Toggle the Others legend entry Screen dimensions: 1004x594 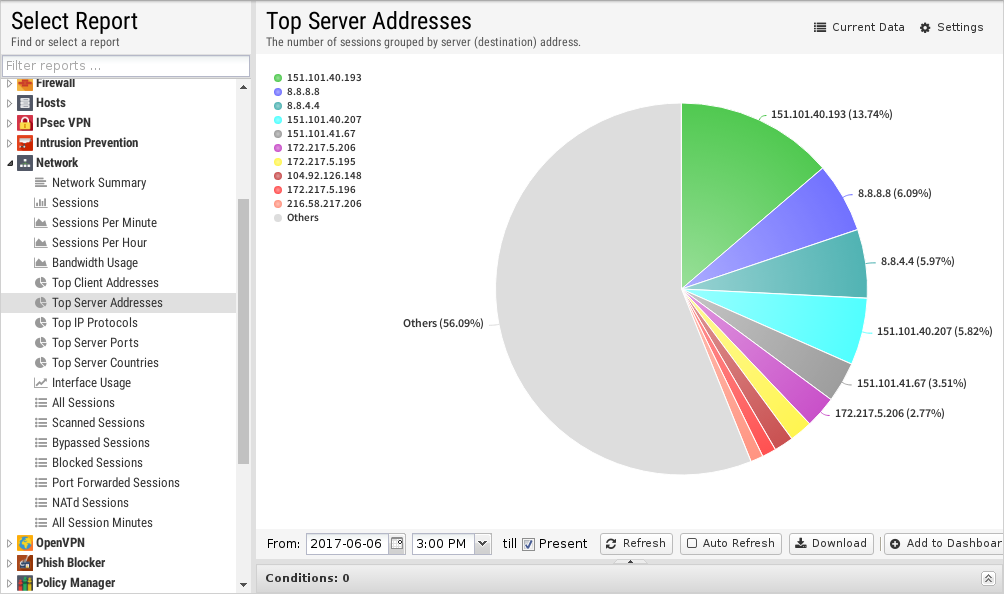tap(296, 218)
